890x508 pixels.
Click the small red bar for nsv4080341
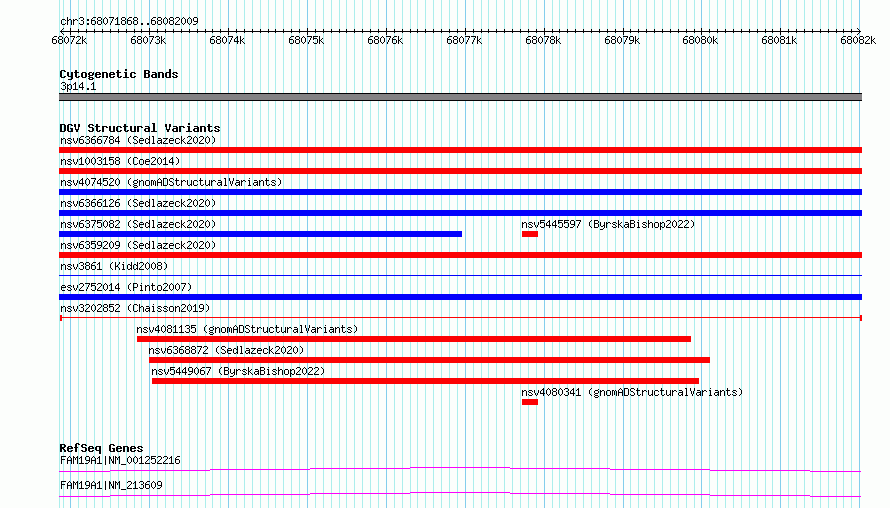tap(530, 402)
